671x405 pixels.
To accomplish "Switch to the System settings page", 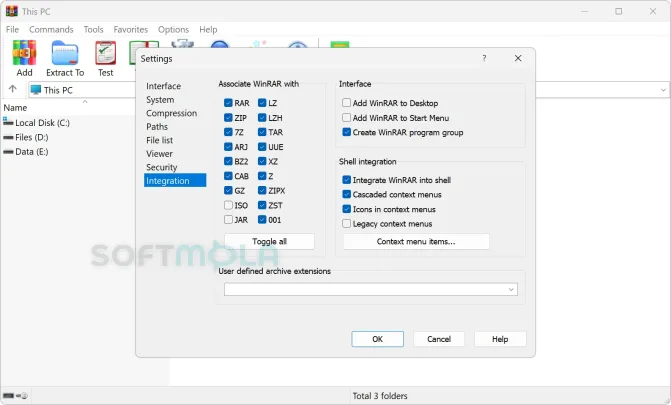I will pos(160,100).
